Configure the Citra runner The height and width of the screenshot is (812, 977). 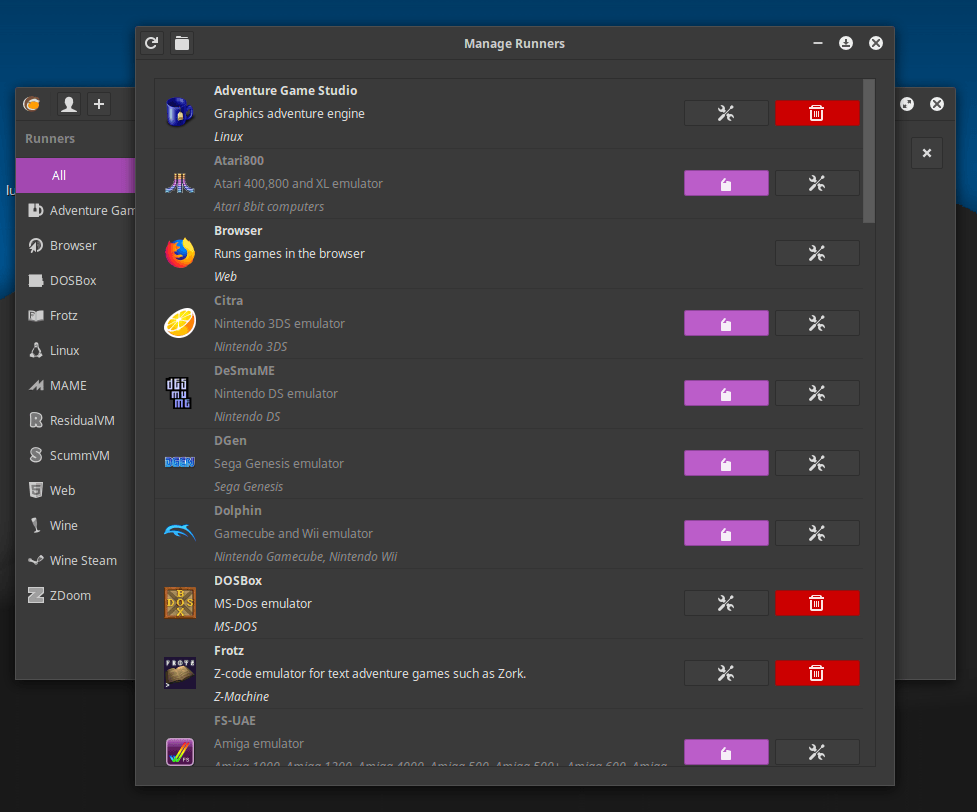(817, 323)
